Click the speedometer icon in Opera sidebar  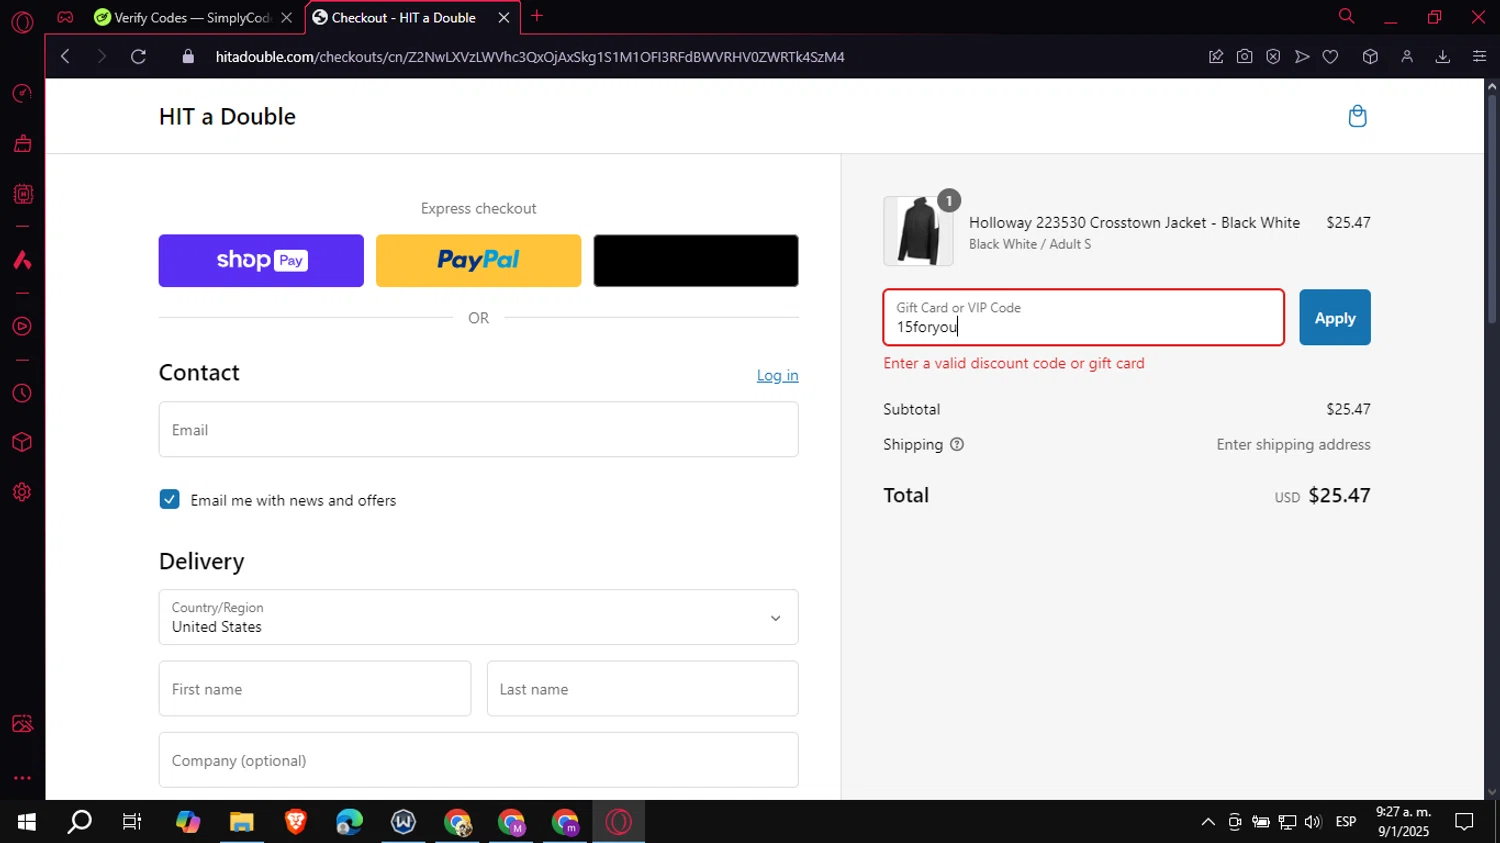[22, 94]
